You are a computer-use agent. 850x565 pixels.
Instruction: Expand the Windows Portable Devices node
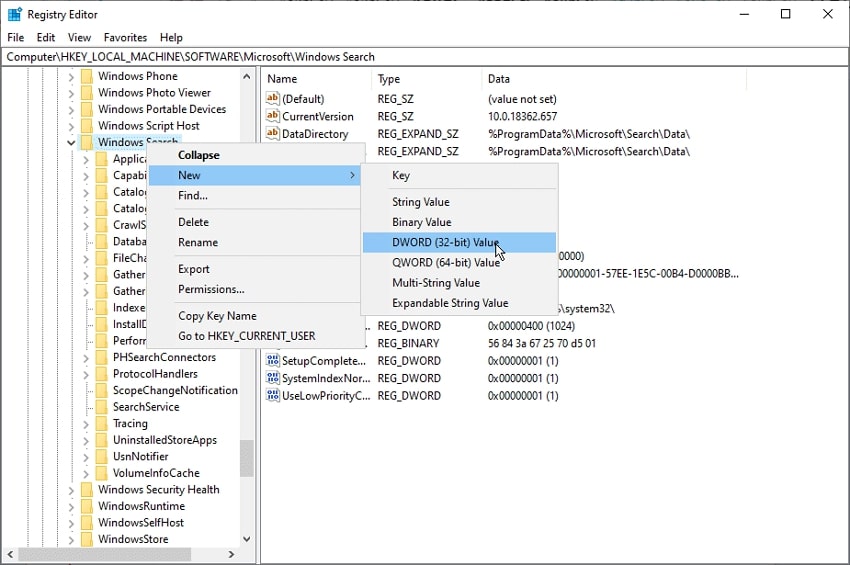click(x=71, y=110)
